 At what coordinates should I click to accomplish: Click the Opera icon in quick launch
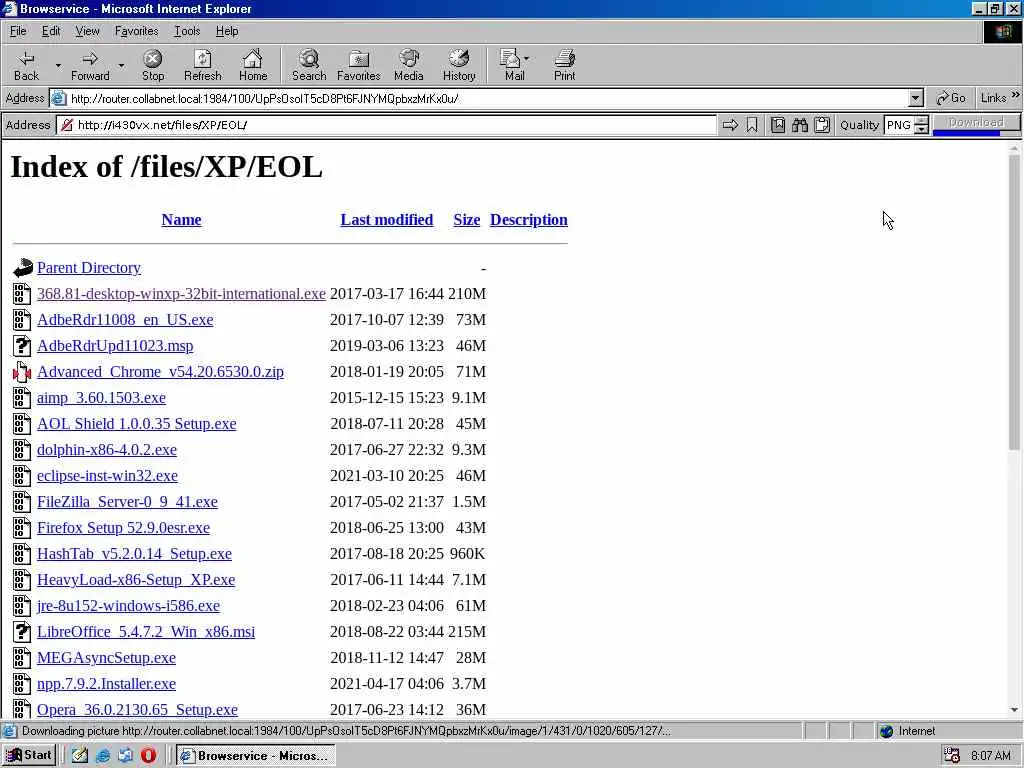click(x=148, y=756)
